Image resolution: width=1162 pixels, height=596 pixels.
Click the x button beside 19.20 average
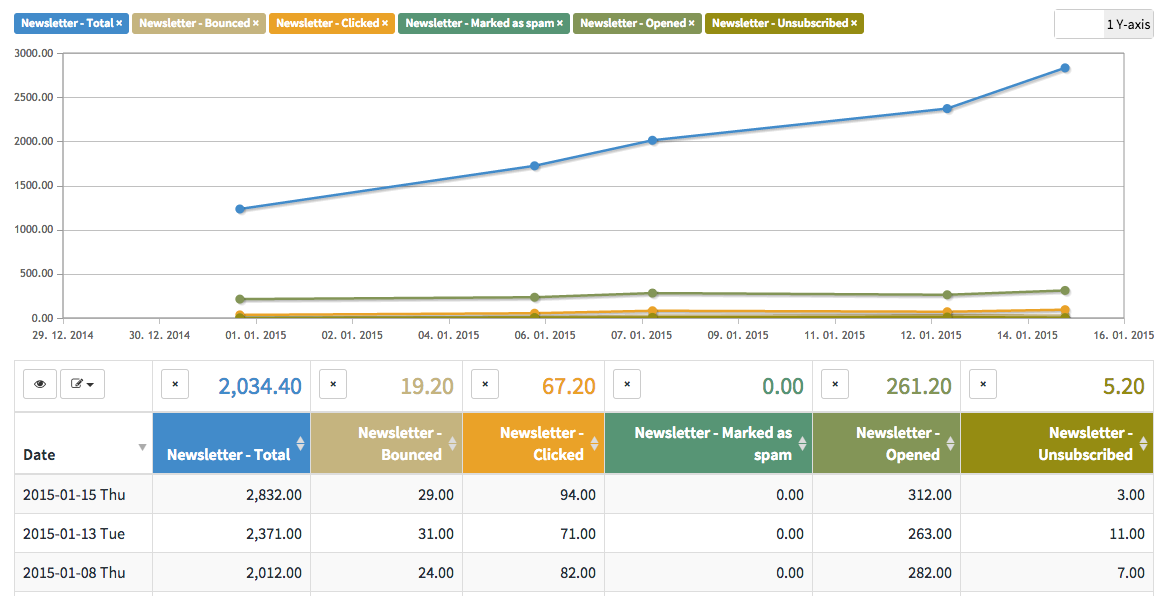[x=333, y=384]
